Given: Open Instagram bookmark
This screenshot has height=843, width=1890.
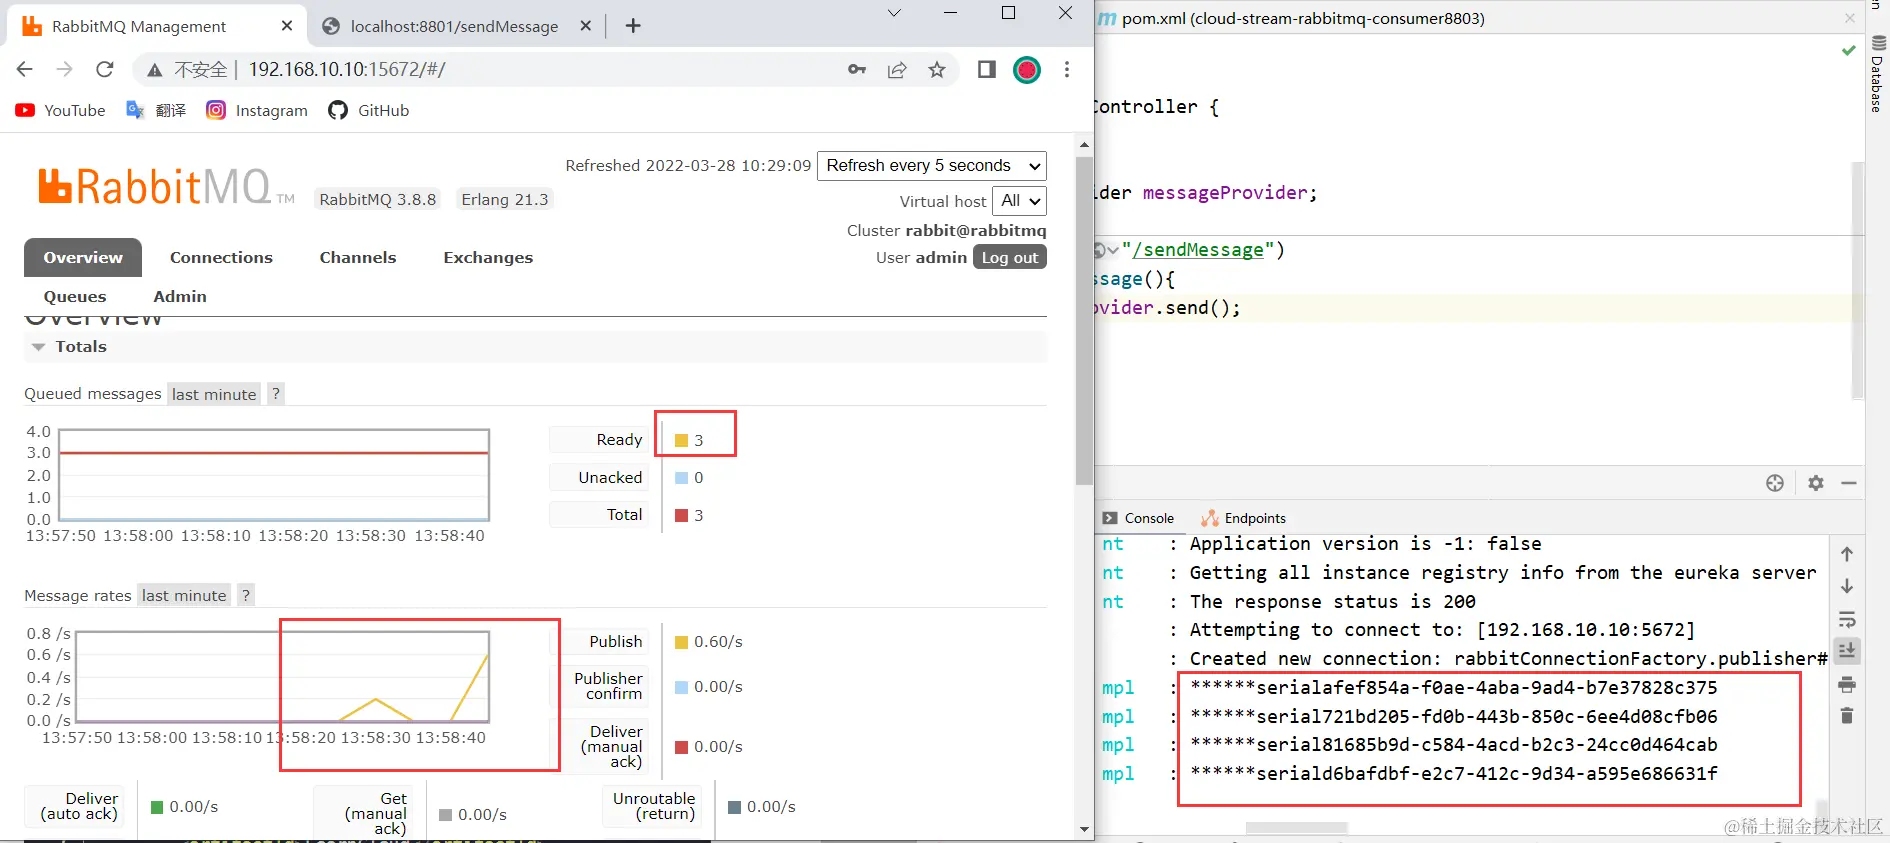Looking at the screenshot, I should (257, 110).
